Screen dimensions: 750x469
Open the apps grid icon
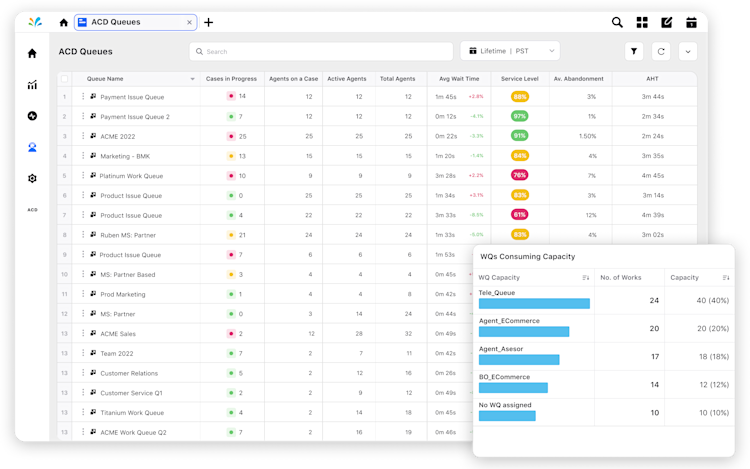pyautogui.click(x=642, y=22)
